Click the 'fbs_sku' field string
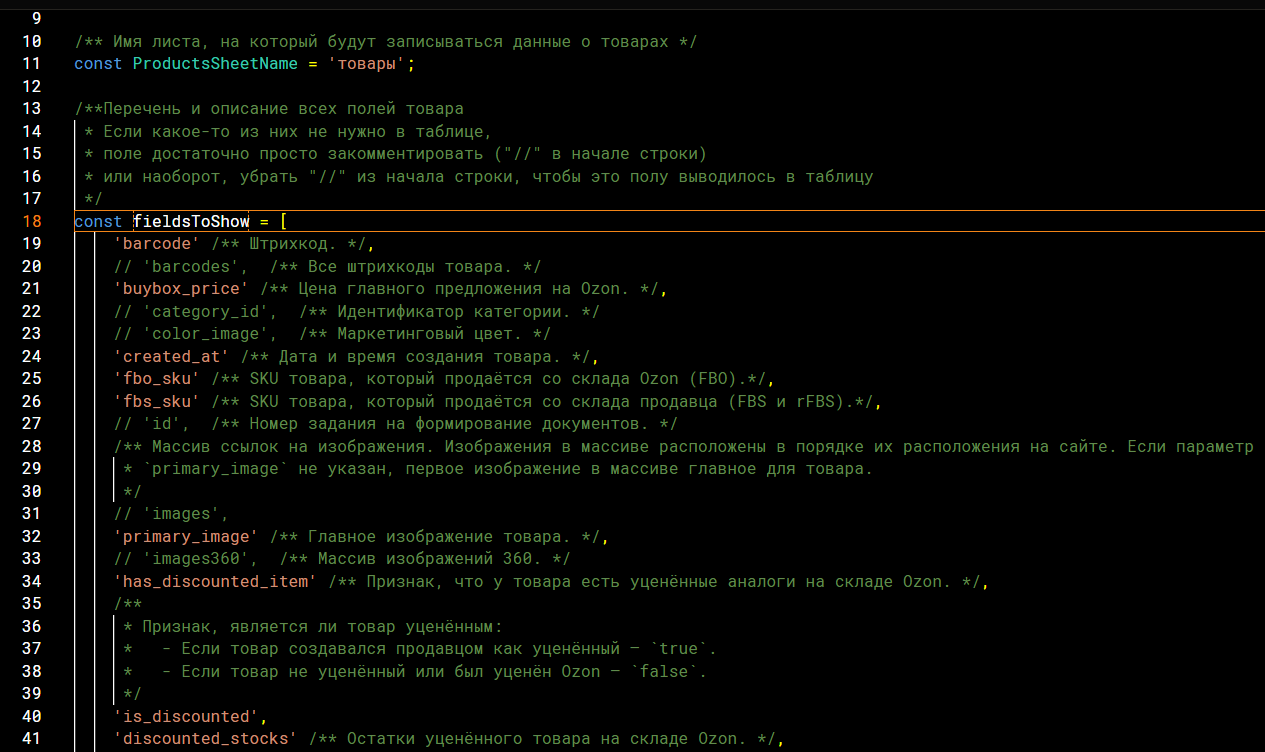The height and width of the screenshot is (752, 1265). (x=157, y=401)
